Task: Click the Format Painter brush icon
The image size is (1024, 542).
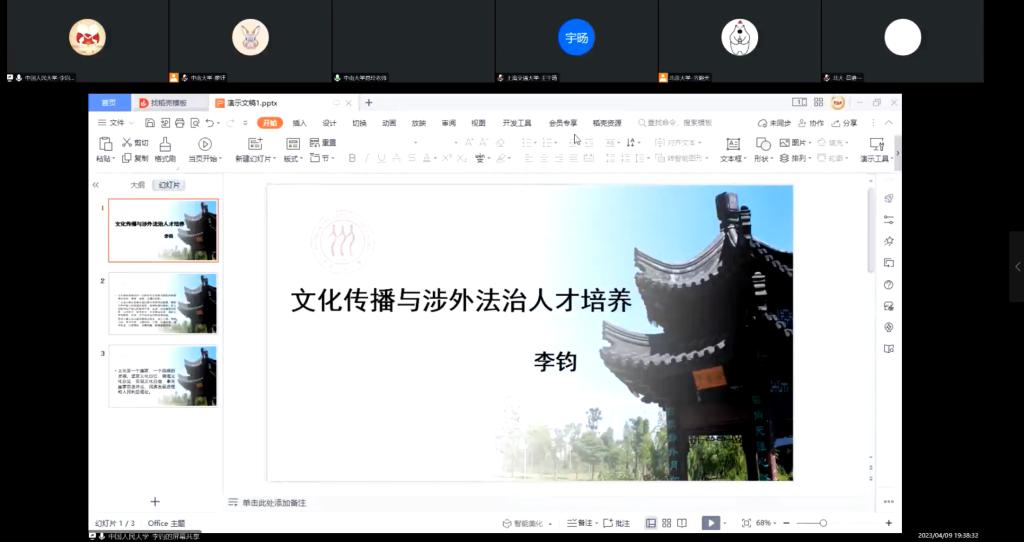Action: pyautogui.click(x=165, y=144)
